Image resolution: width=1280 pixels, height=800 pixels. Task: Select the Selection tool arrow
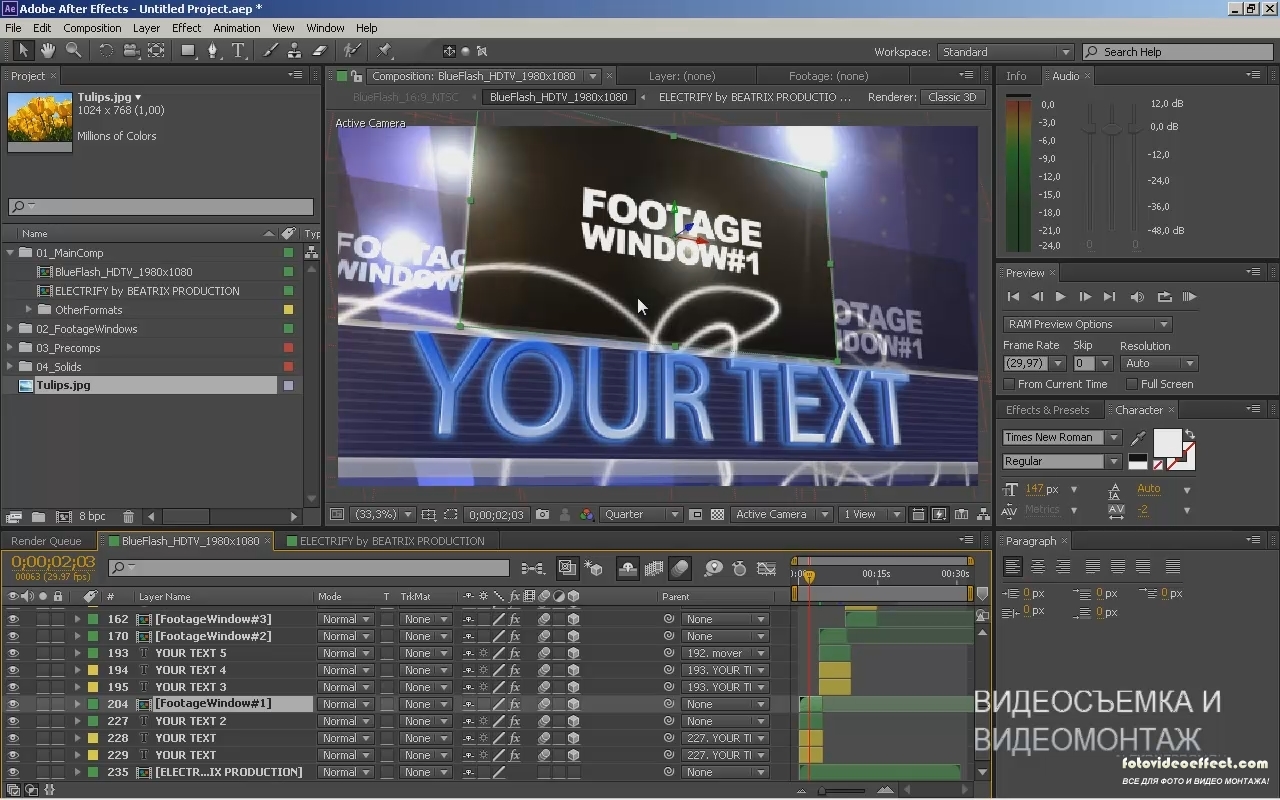pos(24,51)
